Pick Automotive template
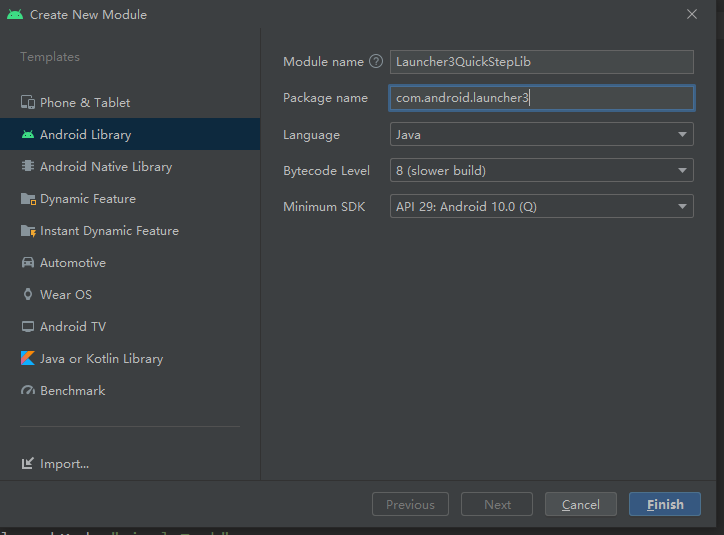Viewport: 724px width, 535px height. click(130, 262)
